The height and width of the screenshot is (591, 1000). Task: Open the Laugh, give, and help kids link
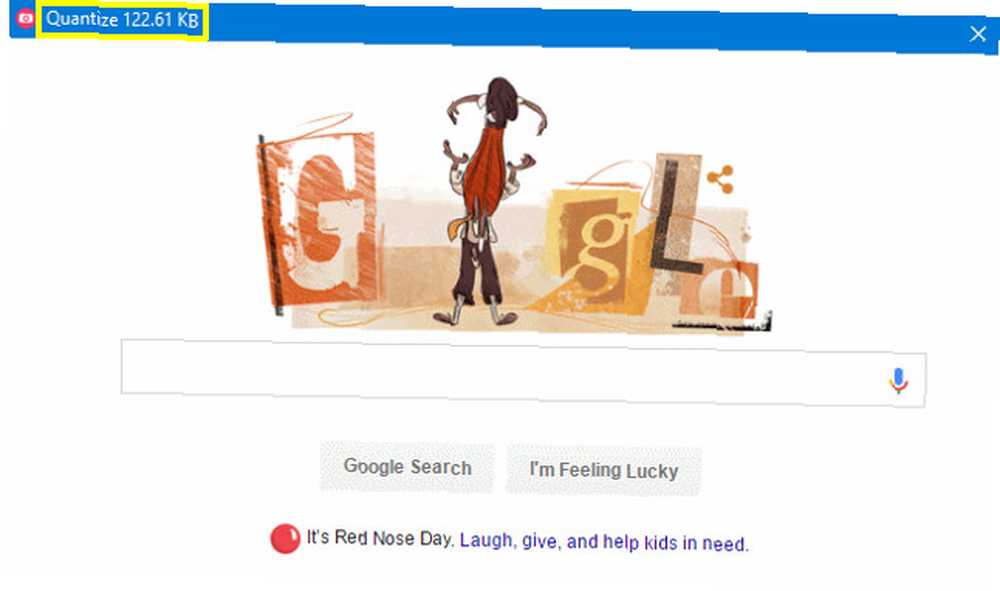pos(604,543)
